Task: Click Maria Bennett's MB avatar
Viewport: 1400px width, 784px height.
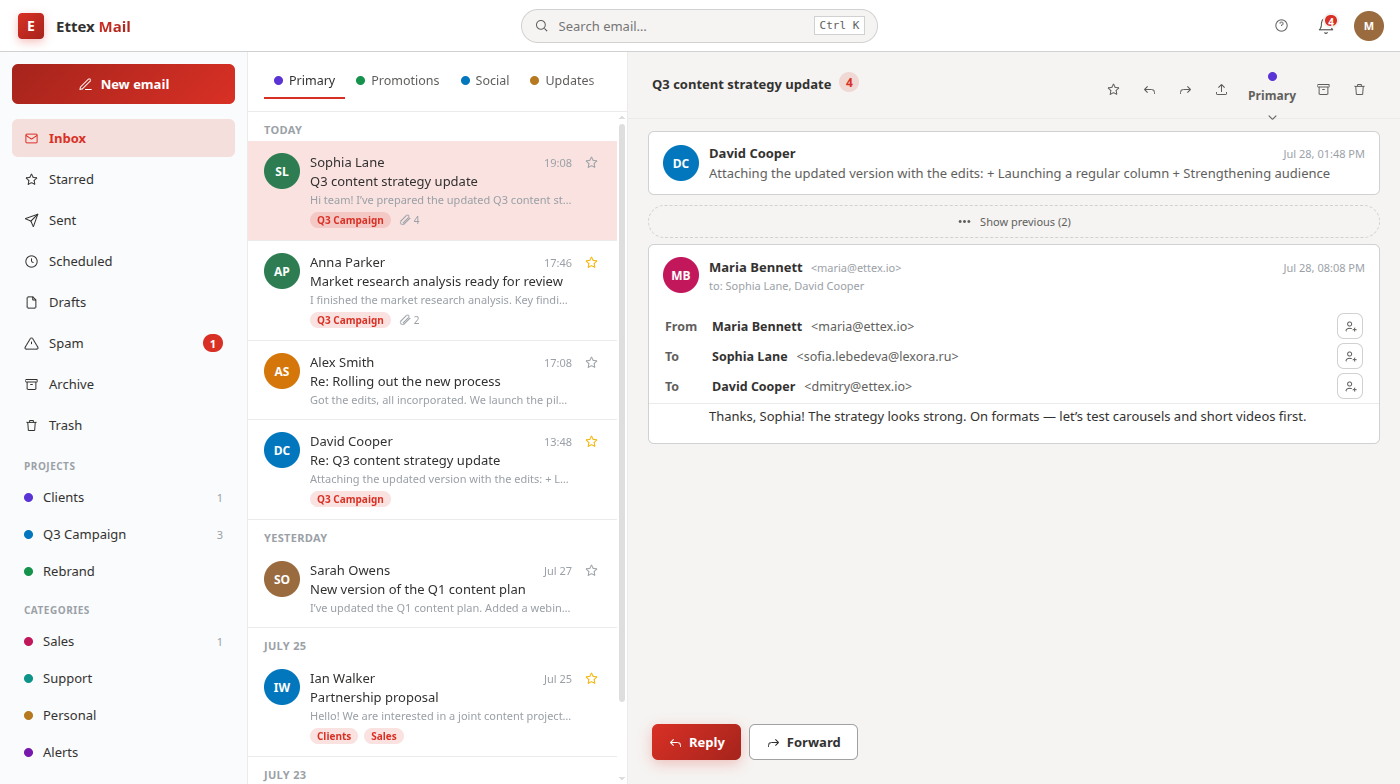Action: pyautogui.click(x=681, y=275)
